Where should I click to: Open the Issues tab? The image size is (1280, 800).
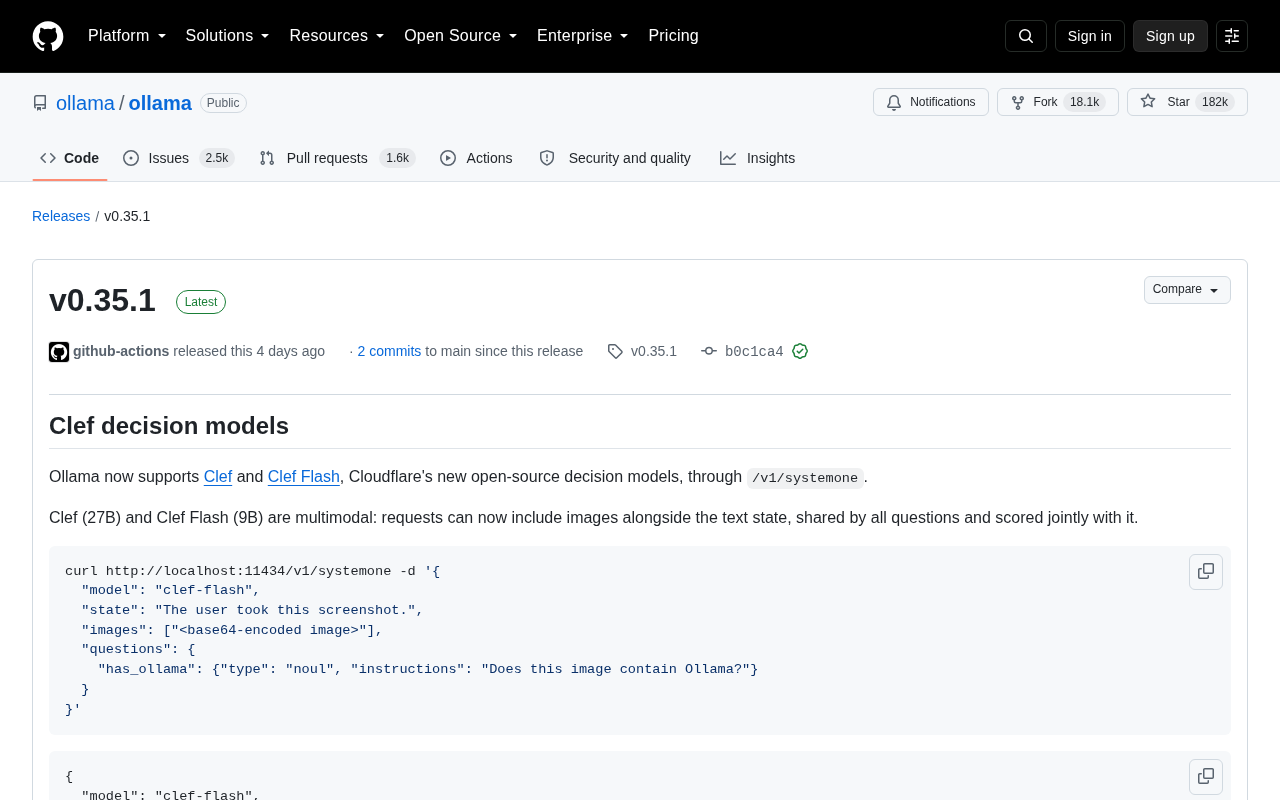click(x=179, y=158)
